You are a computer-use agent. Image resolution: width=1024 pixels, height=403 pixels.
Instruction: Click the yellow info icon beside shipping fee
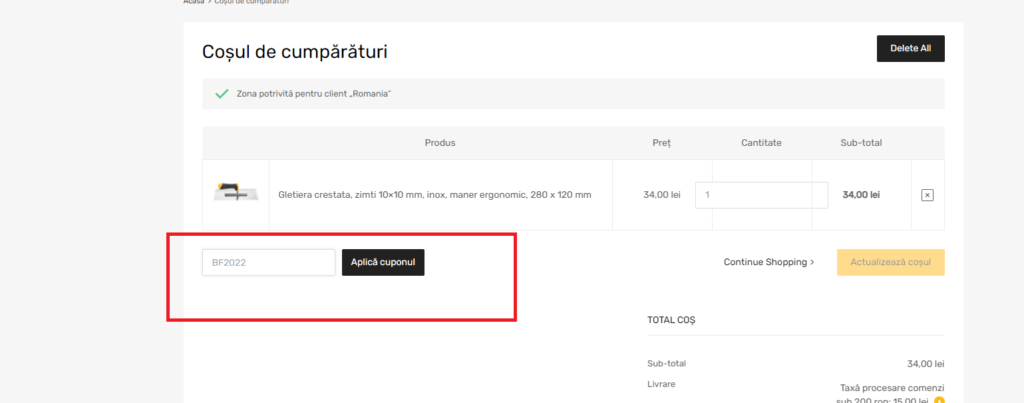click(939, 400)
